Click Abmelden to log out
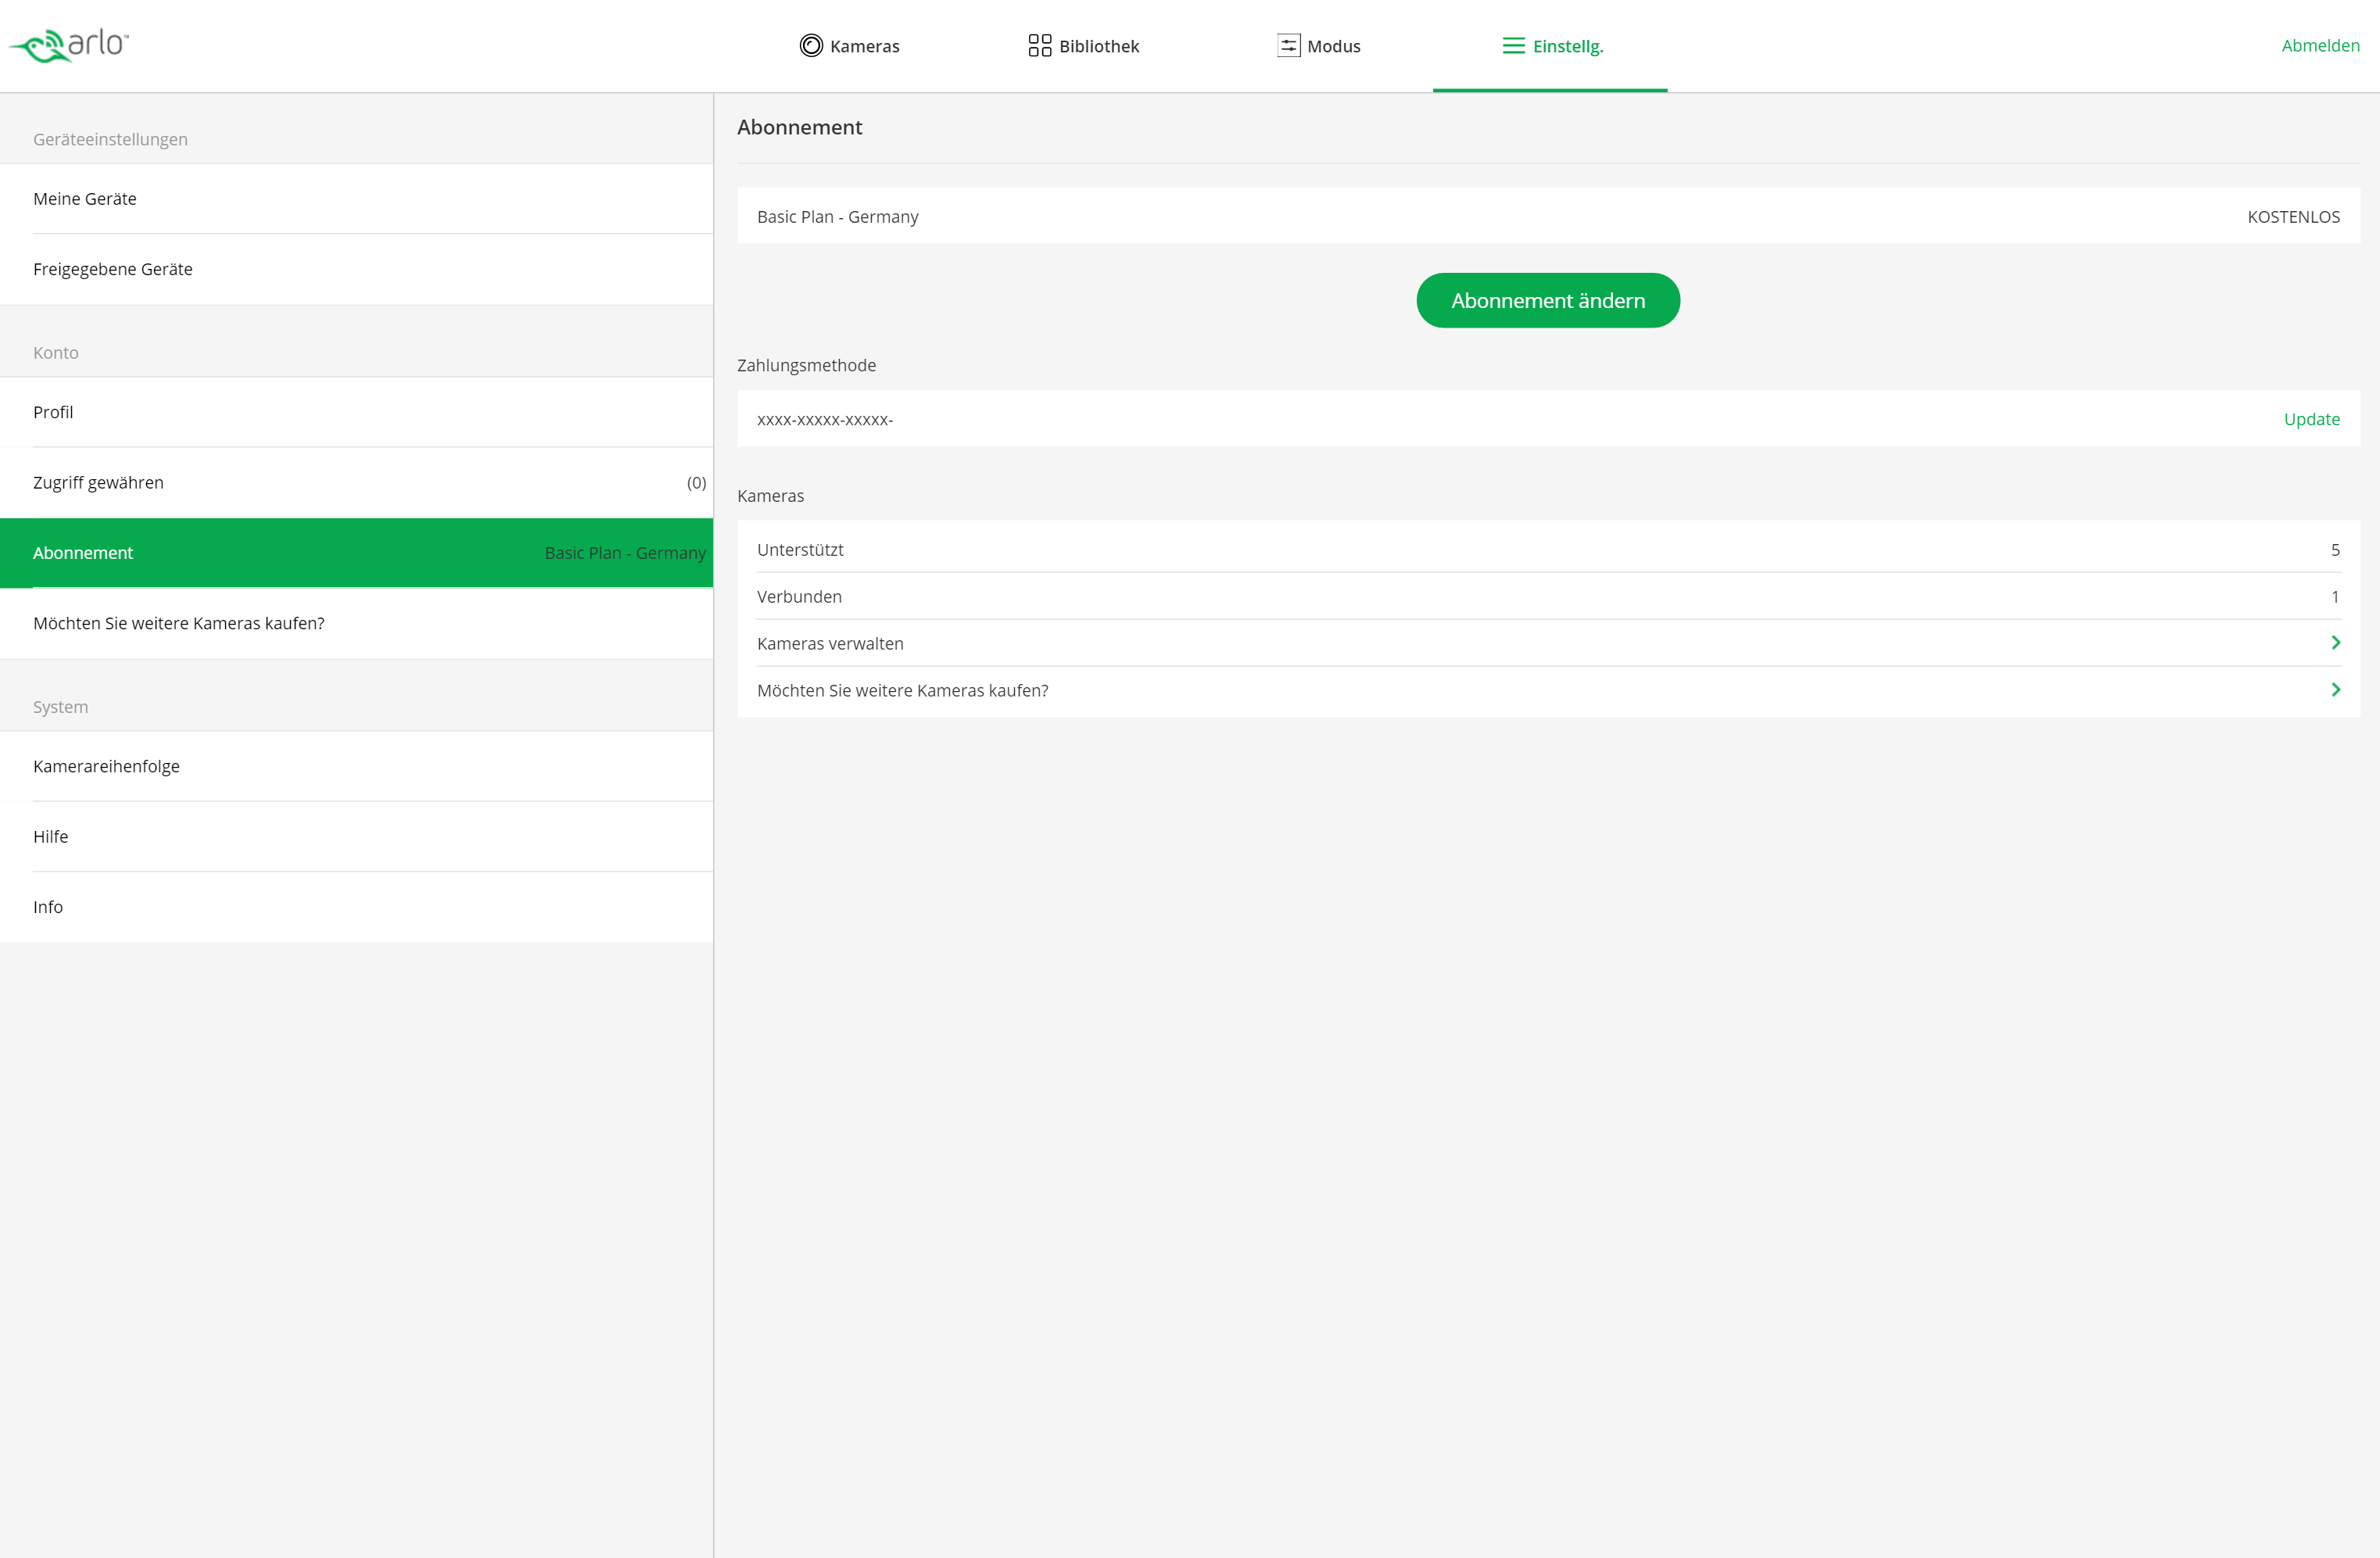Image resolution: width=2380 pixels, height=1558 pixels. click(x=2320, y=45)
